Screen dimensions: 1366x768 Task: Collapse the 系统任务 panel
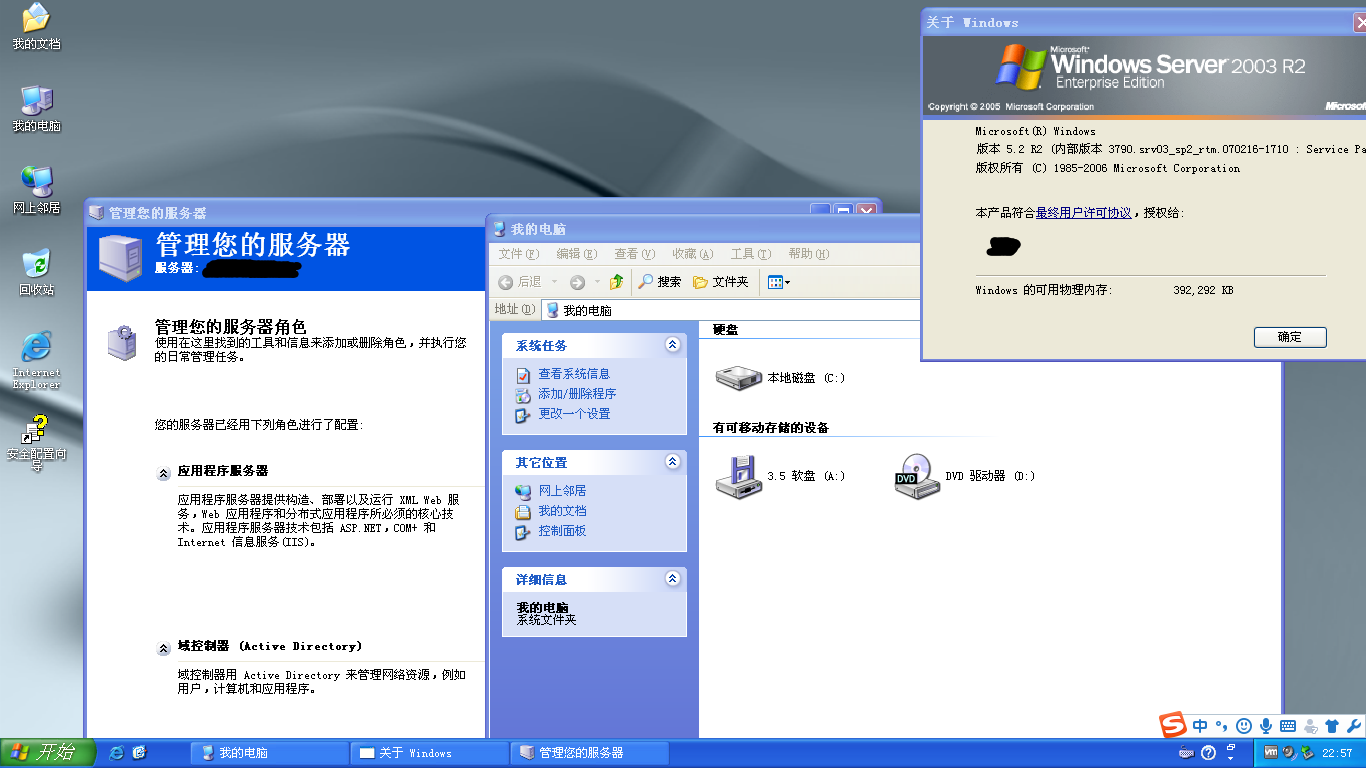[674, 344]
